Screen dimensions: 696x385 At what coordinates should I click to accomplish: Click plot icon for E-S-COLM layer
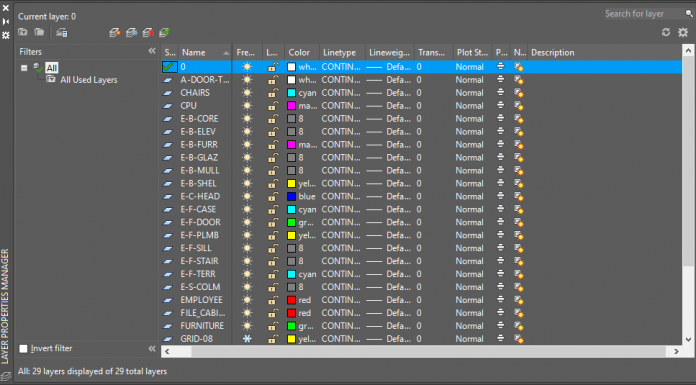[501, 287]
